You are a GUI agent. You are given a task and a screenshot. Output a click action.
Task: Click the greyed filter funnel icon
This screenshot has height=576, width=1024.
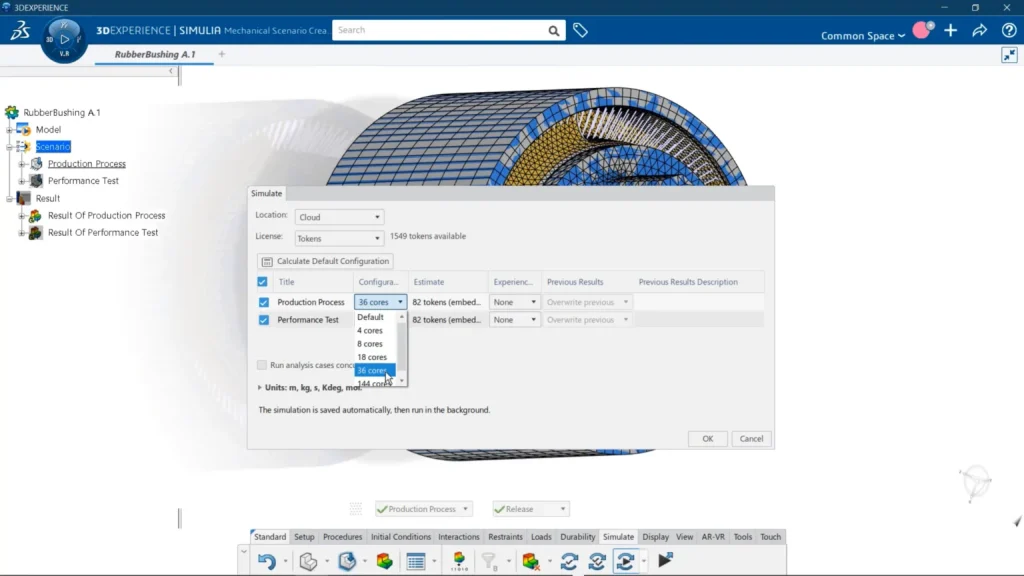pos(490,561)
